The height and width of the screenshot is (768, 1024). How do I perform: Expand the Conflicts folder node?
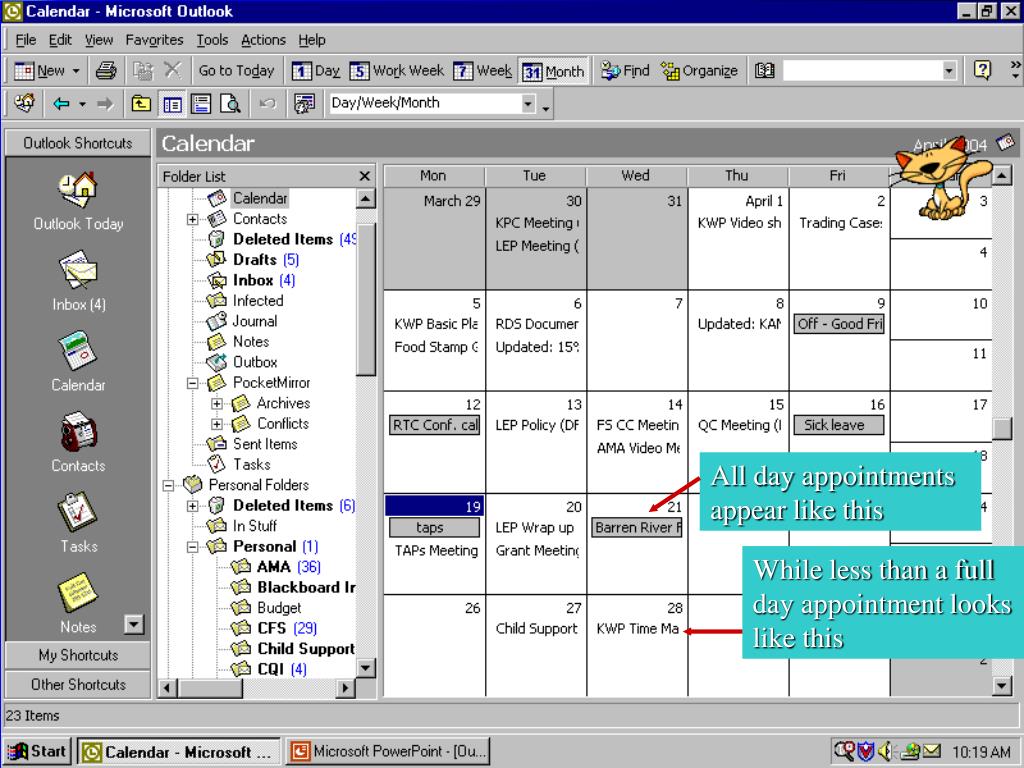point(216,424)
